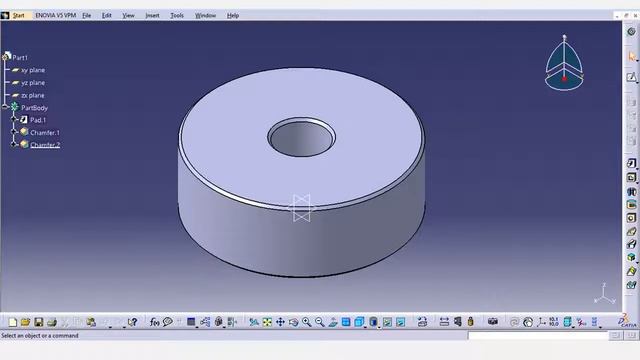This screenshot has height=360, width=640.
Task: Activate the What's This help pointer
Action: (132, 322)
